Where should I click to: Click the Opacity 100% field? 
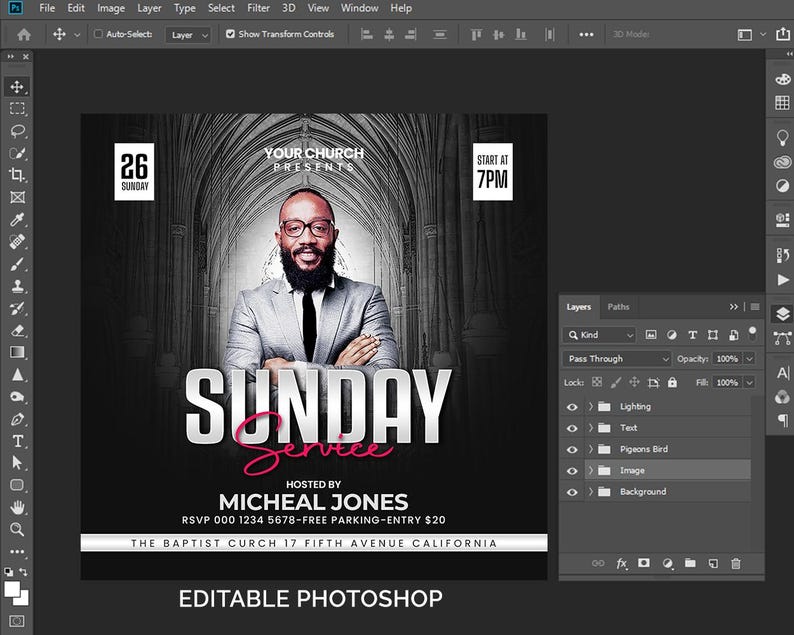(x=727, y=359)
